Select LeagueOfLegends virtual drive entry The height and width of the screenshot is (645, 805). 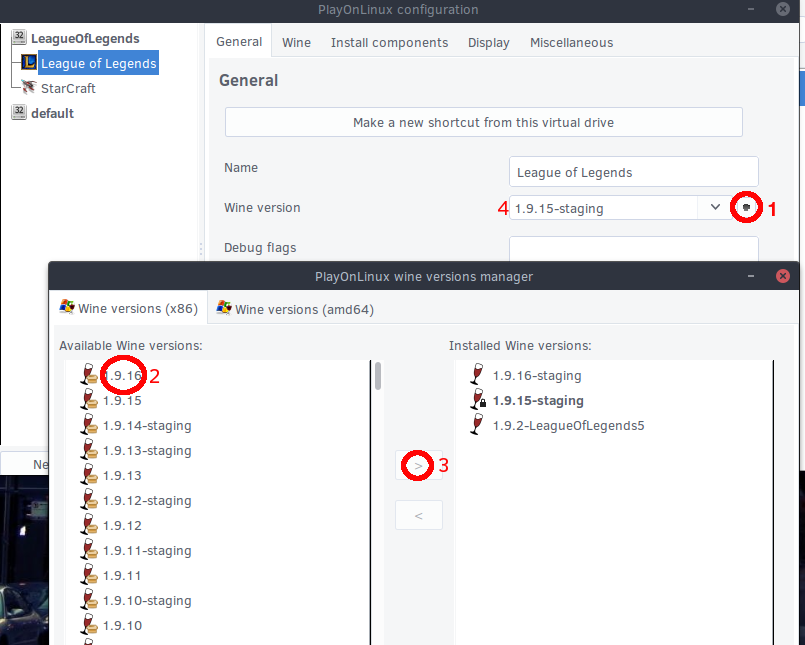pos(85,39)
